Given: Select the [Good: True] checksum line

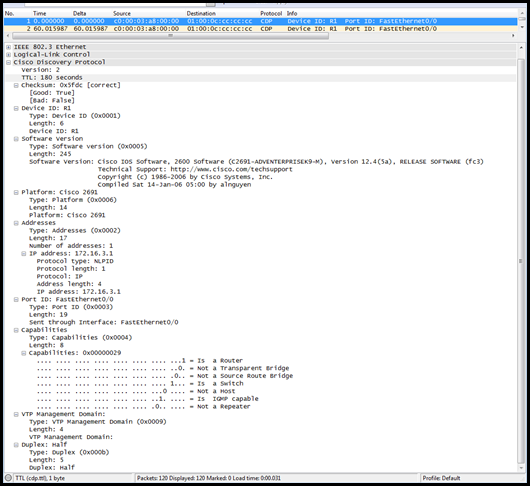Looking at the screenshot, I should pos(52,93).
